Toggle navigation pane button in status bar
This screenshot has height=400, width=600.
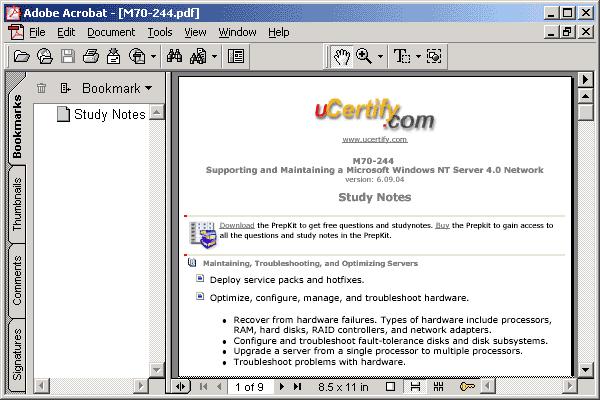[181, 387]
